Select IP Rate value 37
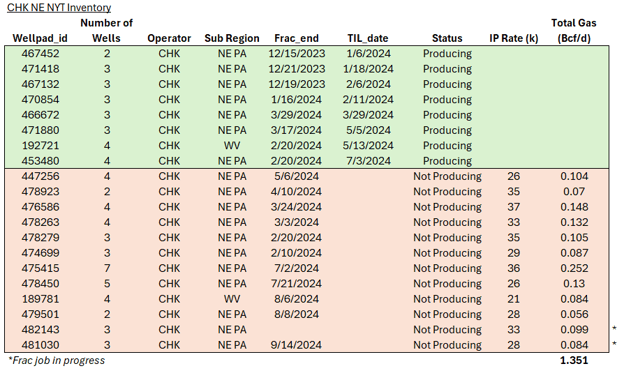624x380 pixels. [x=513, y=207]
